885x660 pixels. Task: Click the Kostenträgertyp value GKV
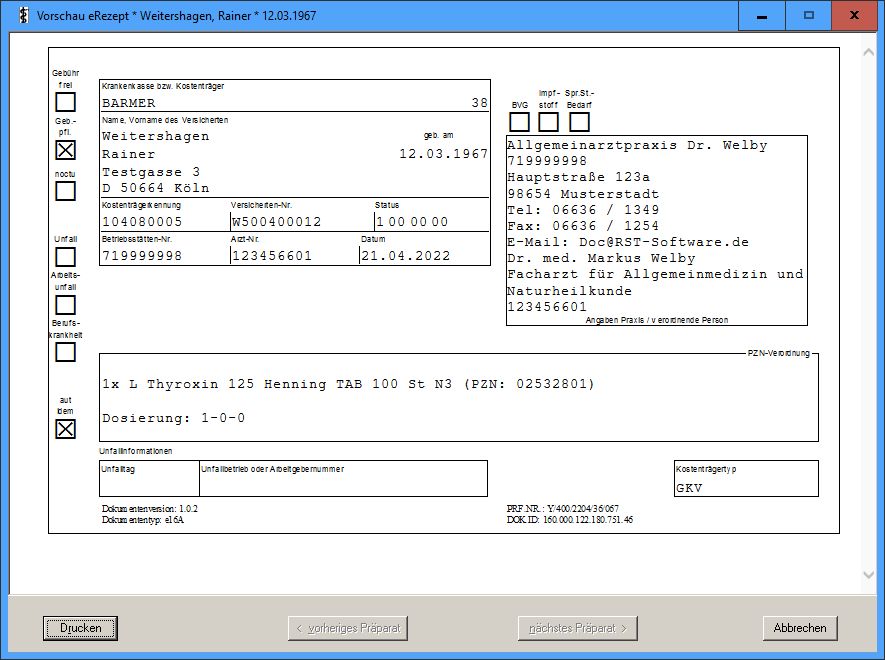689,488
